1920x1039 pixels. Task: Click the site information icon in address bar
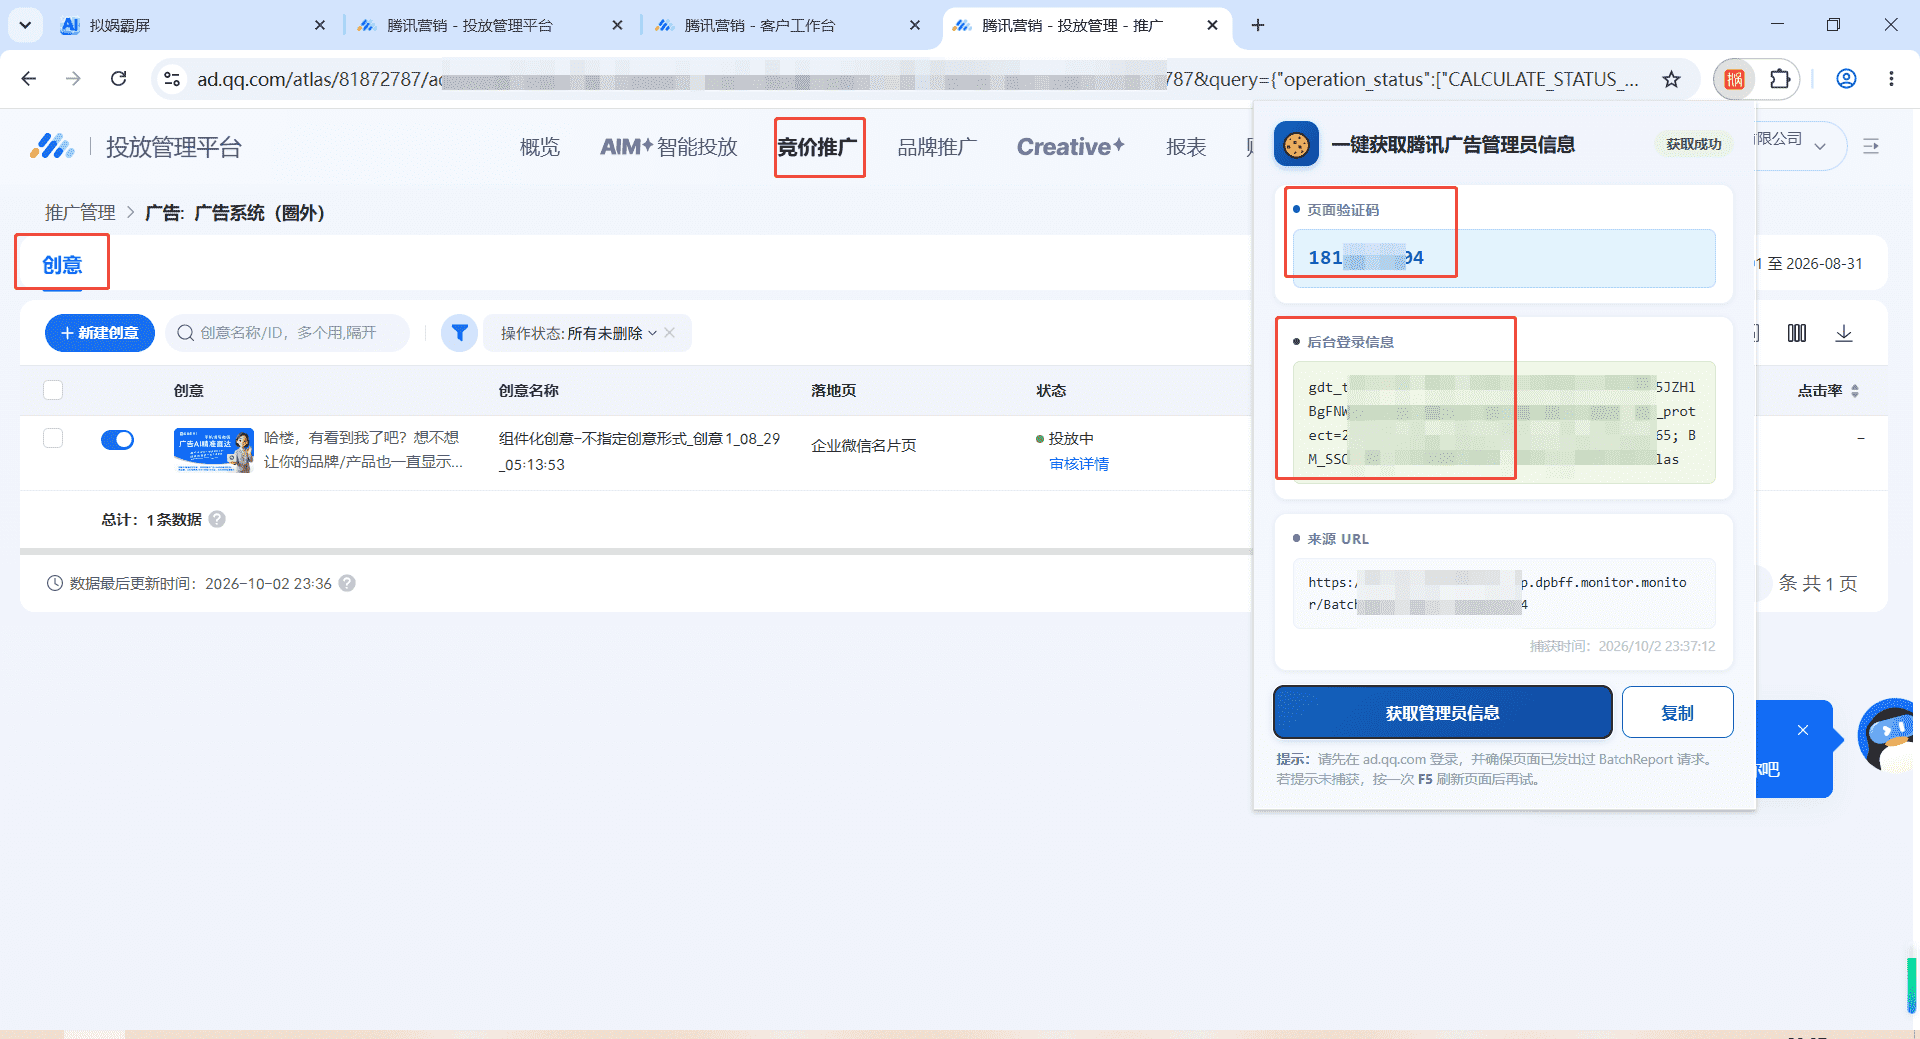[x=172, y=79]
